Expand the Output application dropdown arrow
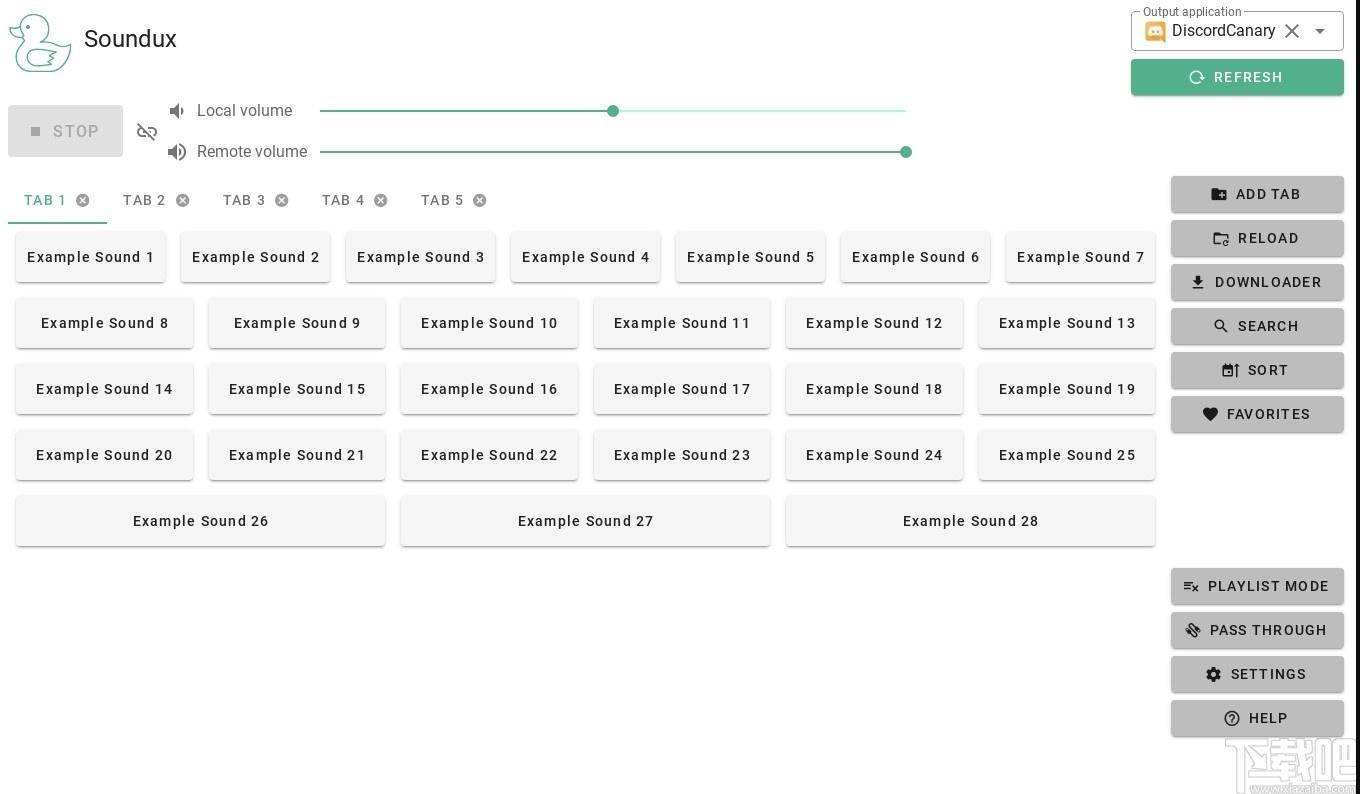Viewport: 1360px width, 794px height. coord(1320,31)
